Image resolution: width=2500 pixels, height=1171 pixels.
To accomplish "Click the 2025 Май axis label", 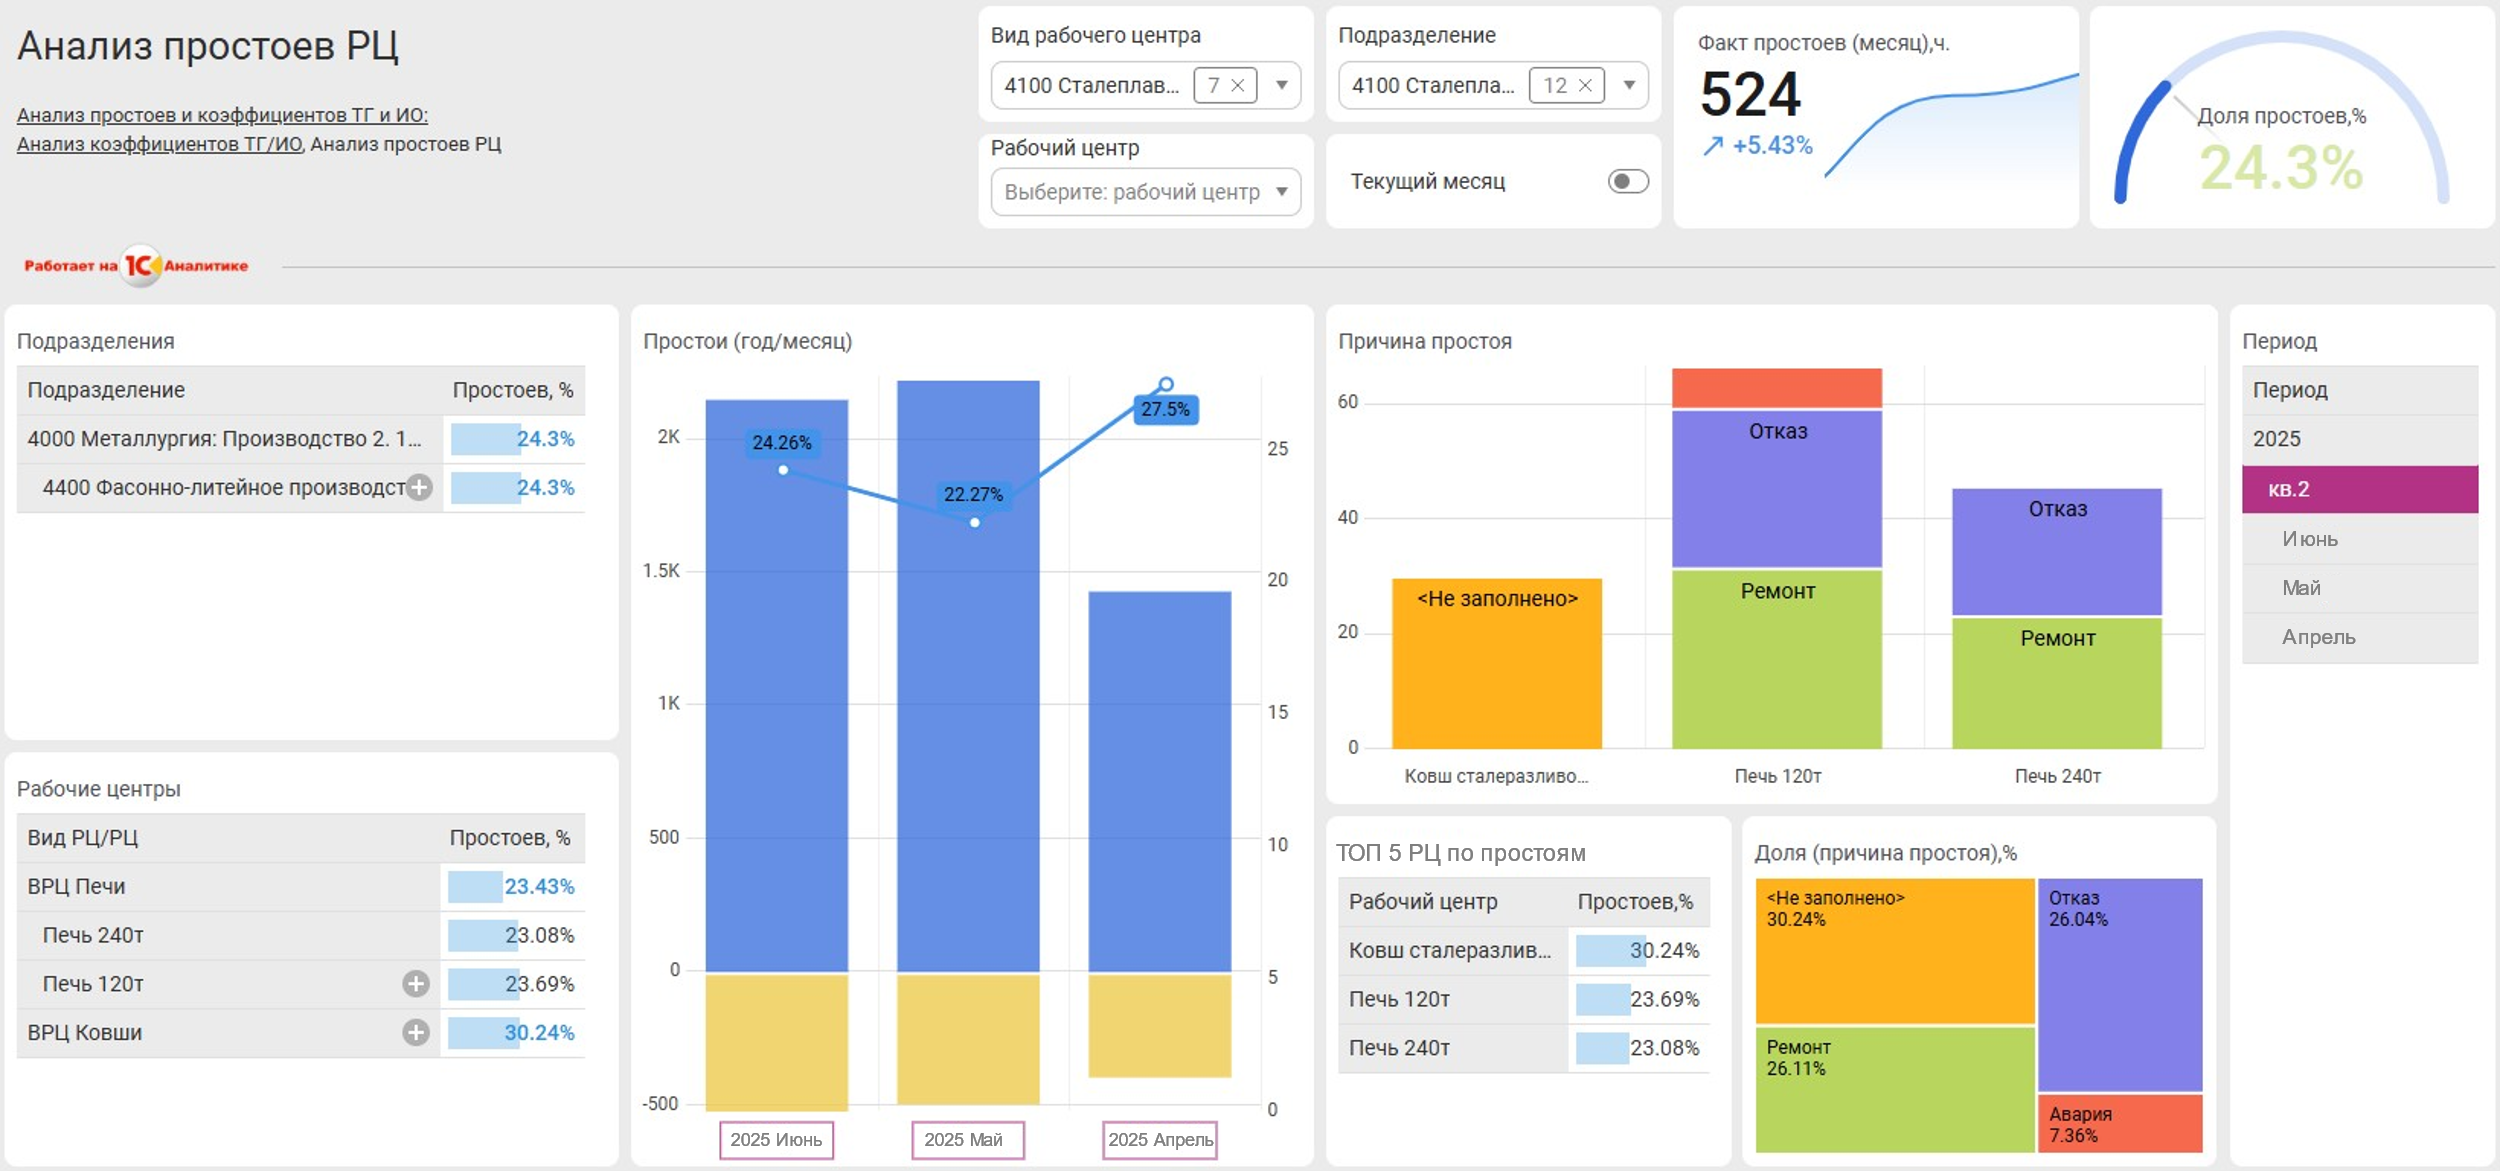I will [x=967, y=1140].
